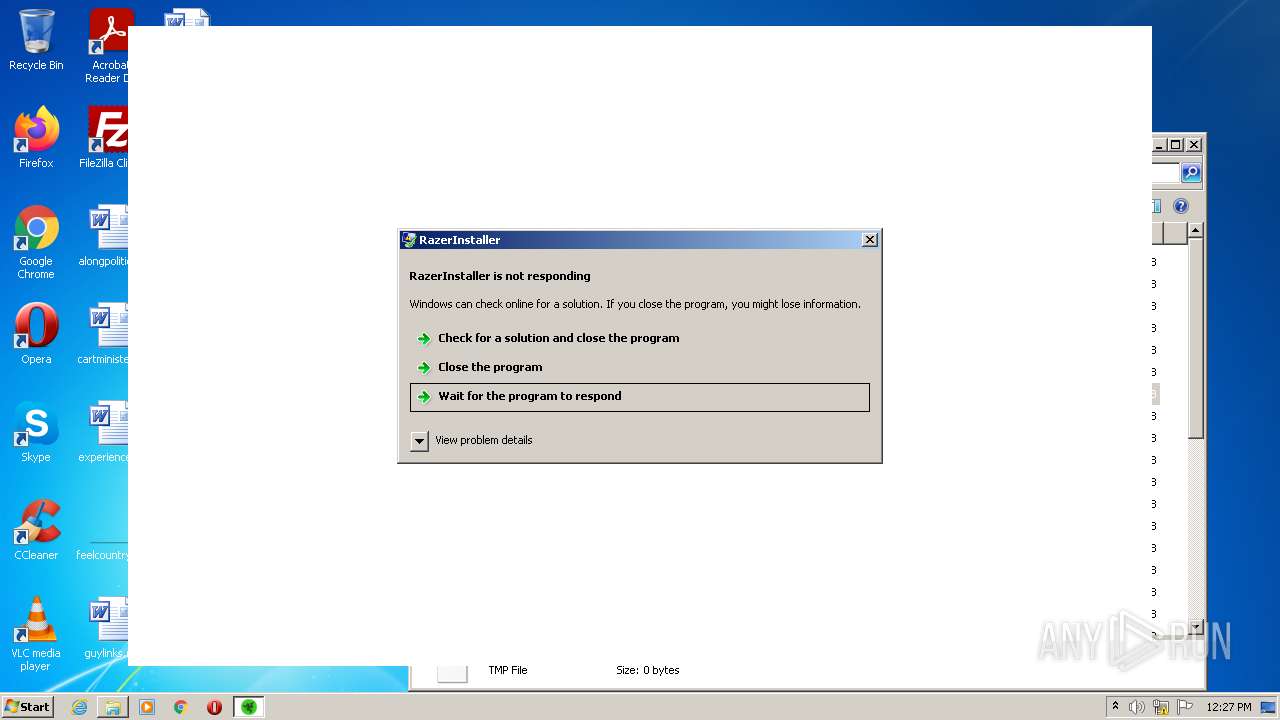
Task: Open the Start menu
Action: pos(27,707)
